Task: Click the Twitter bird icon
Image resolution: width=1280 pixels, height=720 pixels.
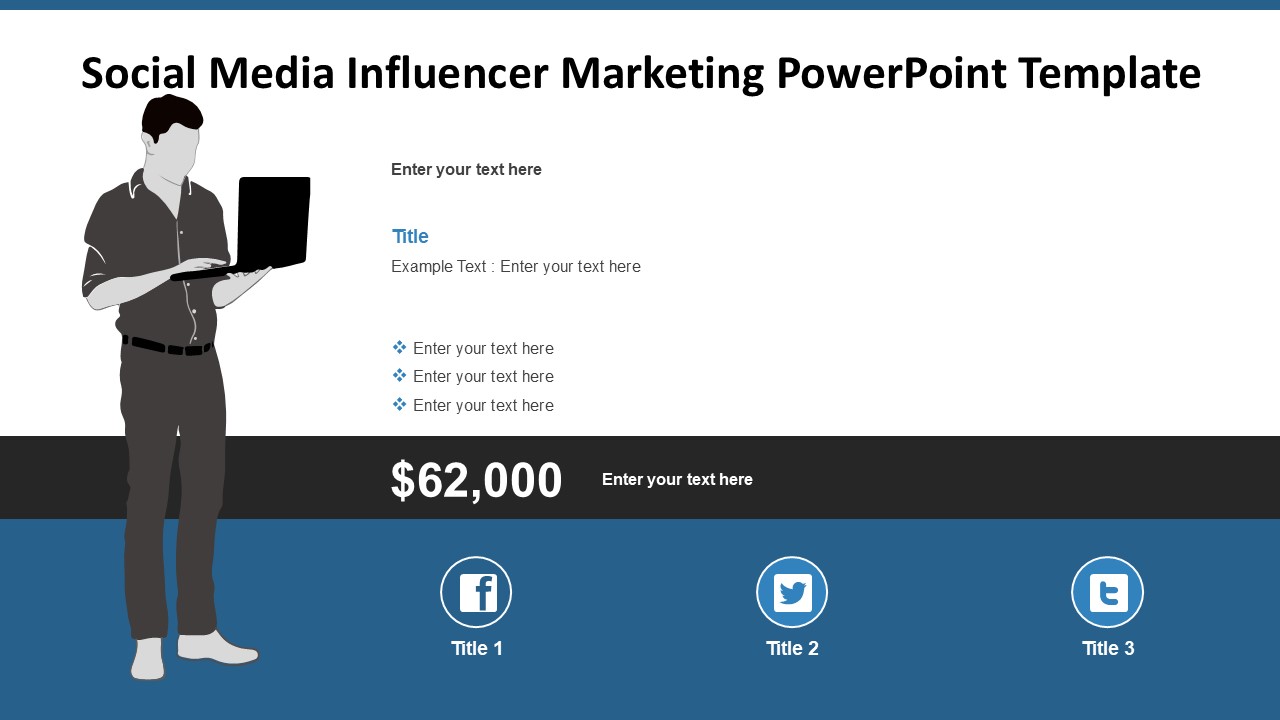Action: 792,593
